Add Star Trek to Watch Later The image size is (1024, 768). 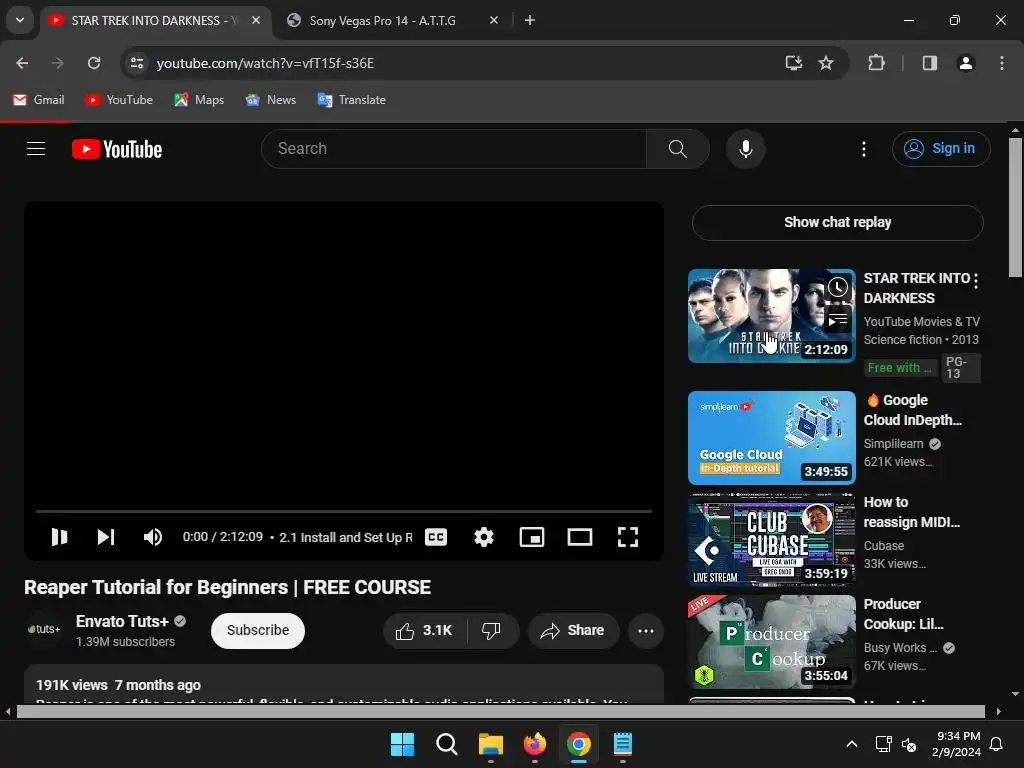[838, 287]
